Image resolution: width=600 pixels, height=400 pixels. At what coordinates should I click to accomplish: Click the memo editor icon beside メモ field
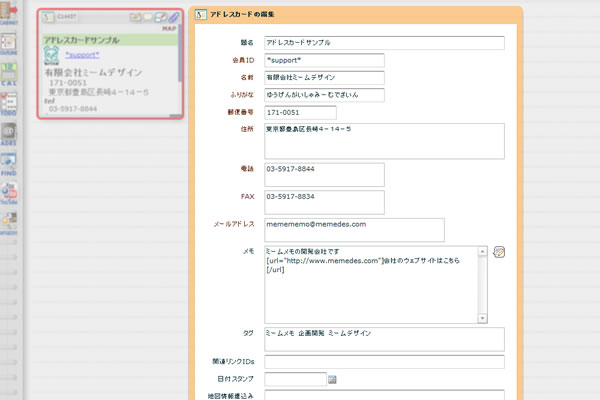[x=499, y=252]
